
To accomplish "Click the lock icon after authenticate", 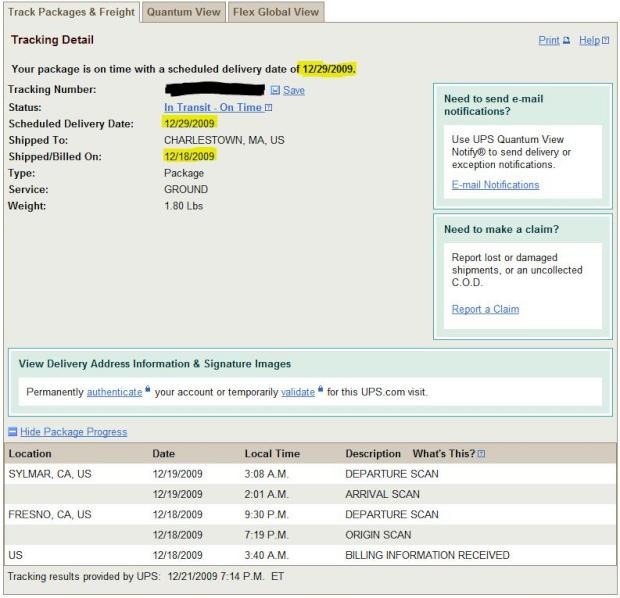I will point(148,391).
